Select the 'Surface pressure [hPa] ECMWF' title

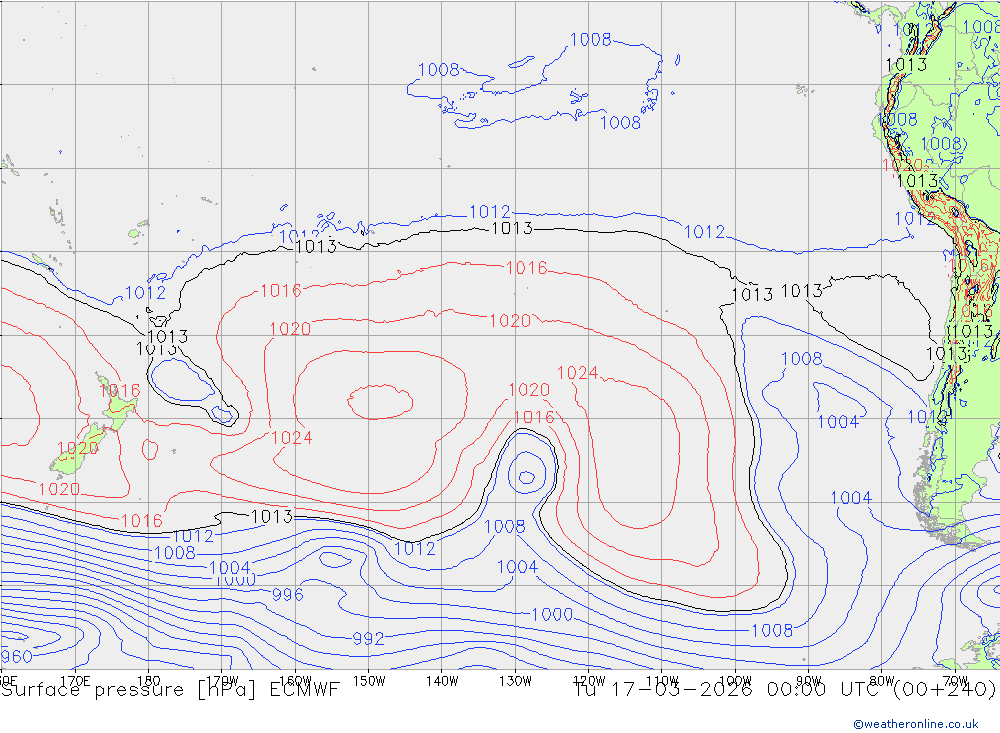[170, 690]
